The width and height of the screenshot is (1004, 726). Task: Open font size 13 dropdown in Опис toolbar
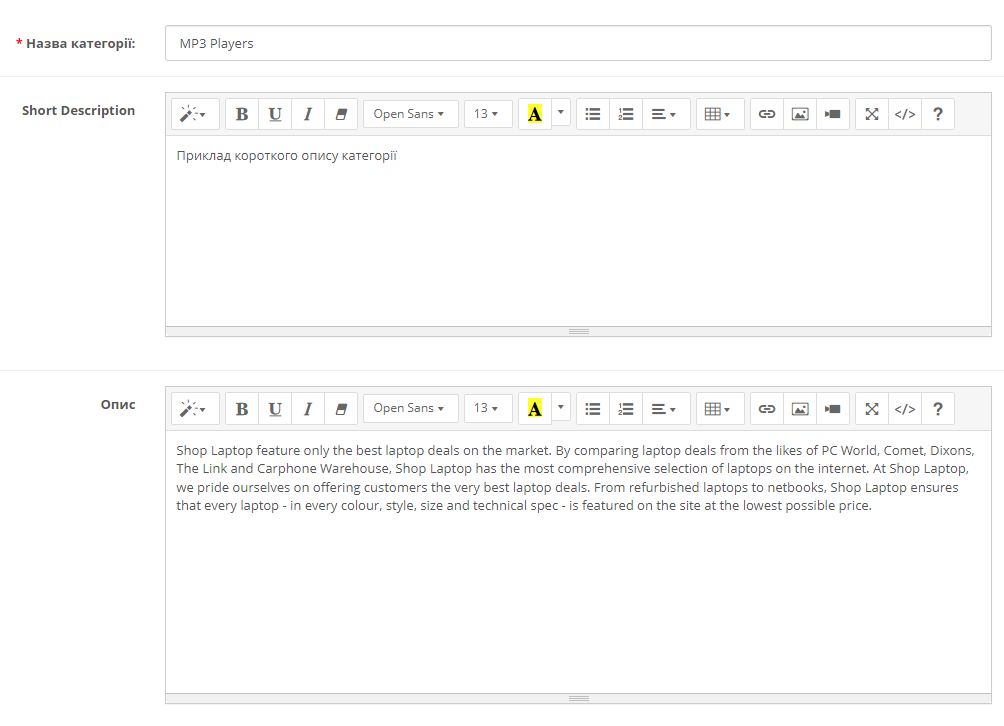tap(487, 408)
